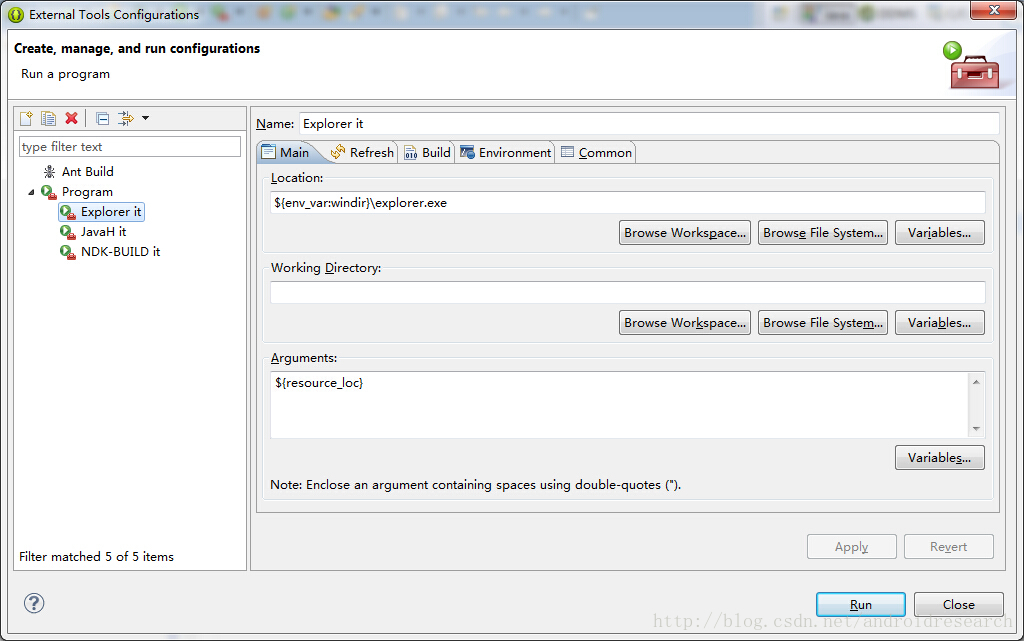Open the Build tab
Image resolution: width=1024 pixels, height=641 pixels.
click(427, 153)
